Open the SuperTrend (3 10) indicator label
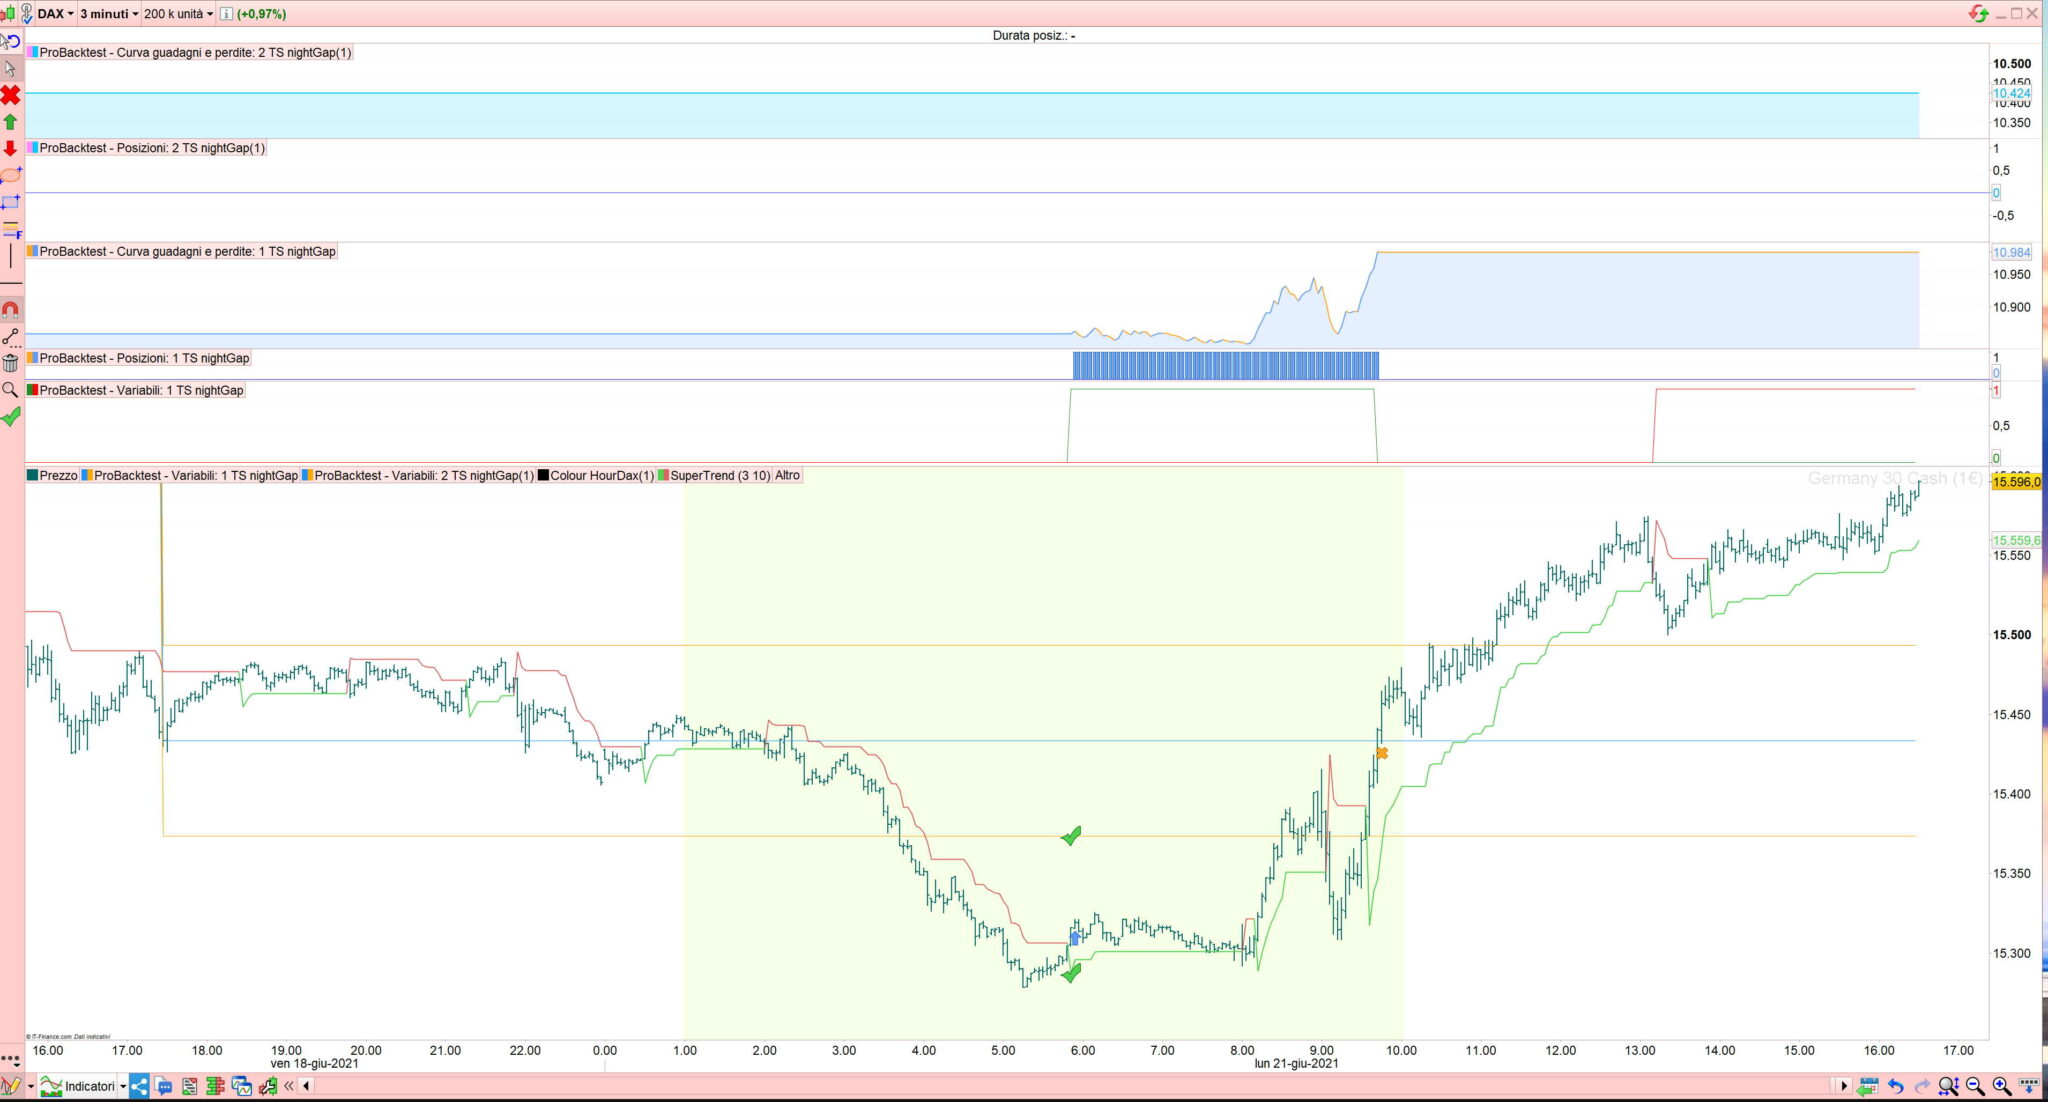 [720, 476]
